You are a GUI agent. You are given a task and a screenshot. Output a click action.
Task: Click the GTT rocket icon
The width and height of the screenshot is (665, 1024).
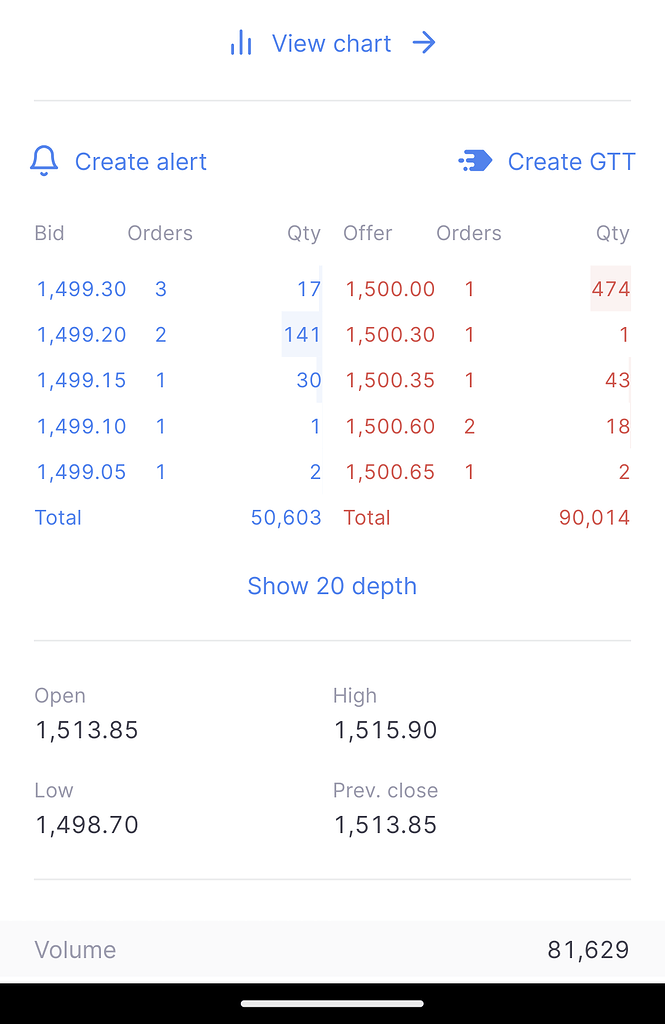click(474, 160)
